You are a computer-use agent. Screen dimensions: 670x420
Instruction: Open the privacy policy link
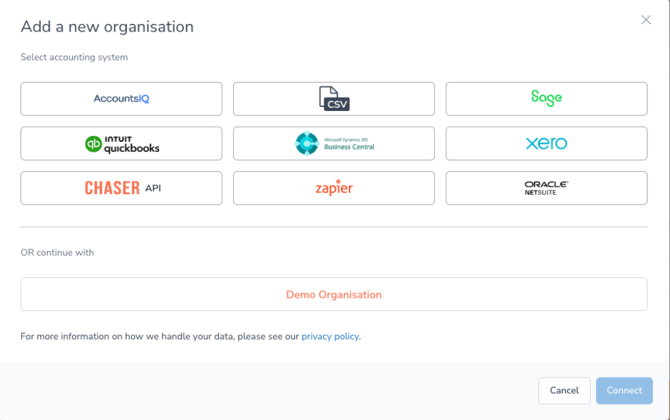tap(330, 337)
